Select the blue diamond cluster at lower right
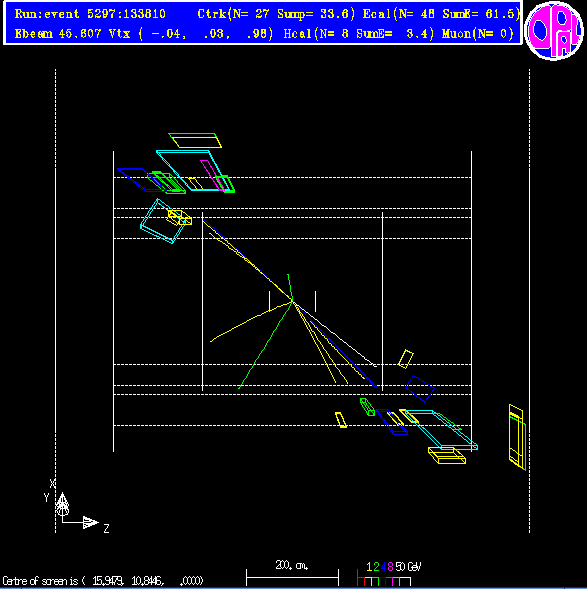Image resolution: width=587 pixels, height=589 pixels. coord(420,388)
